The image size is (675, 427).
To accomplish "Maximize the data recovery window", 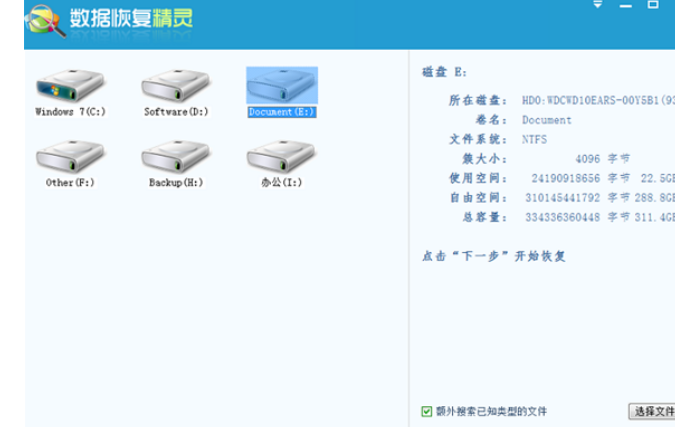I will click(653, 5).
